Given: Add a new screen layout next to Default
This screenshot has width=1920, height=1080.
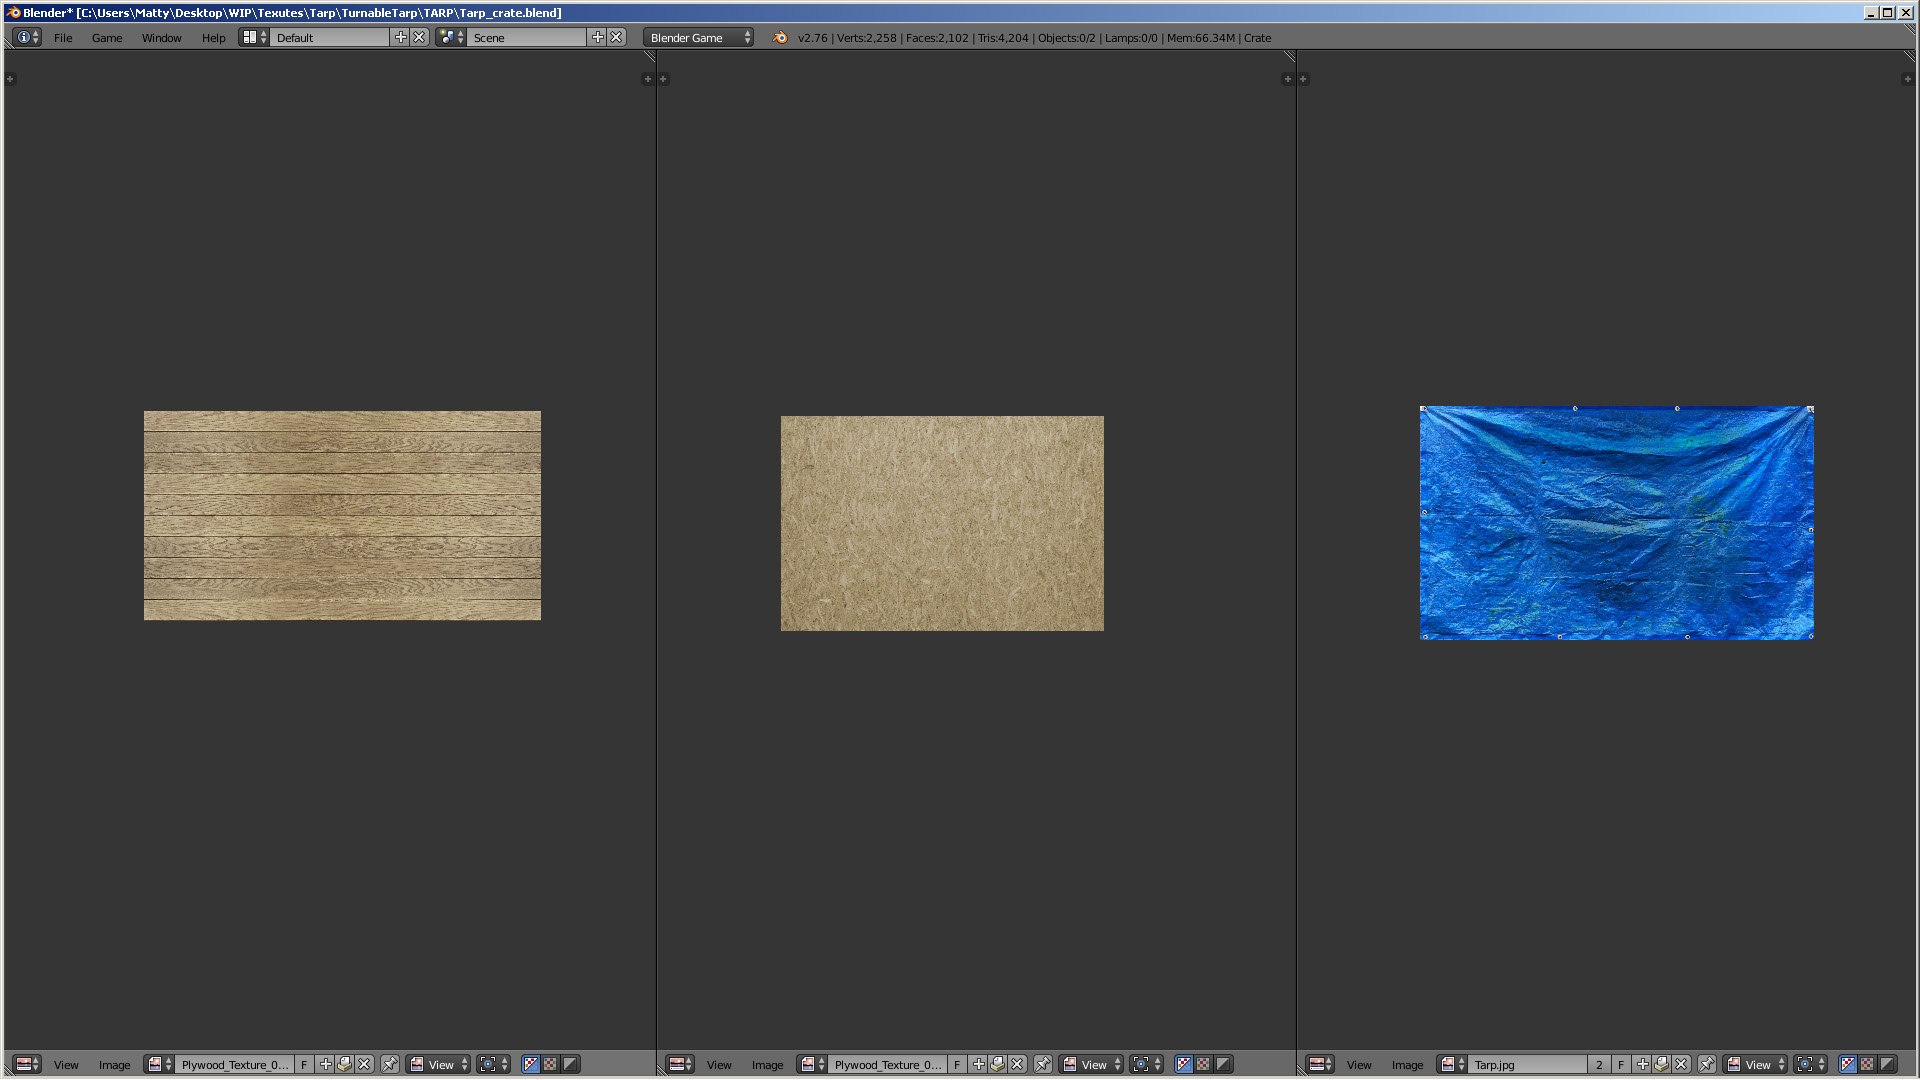Looking at the screenshot, I should point(401,38).
